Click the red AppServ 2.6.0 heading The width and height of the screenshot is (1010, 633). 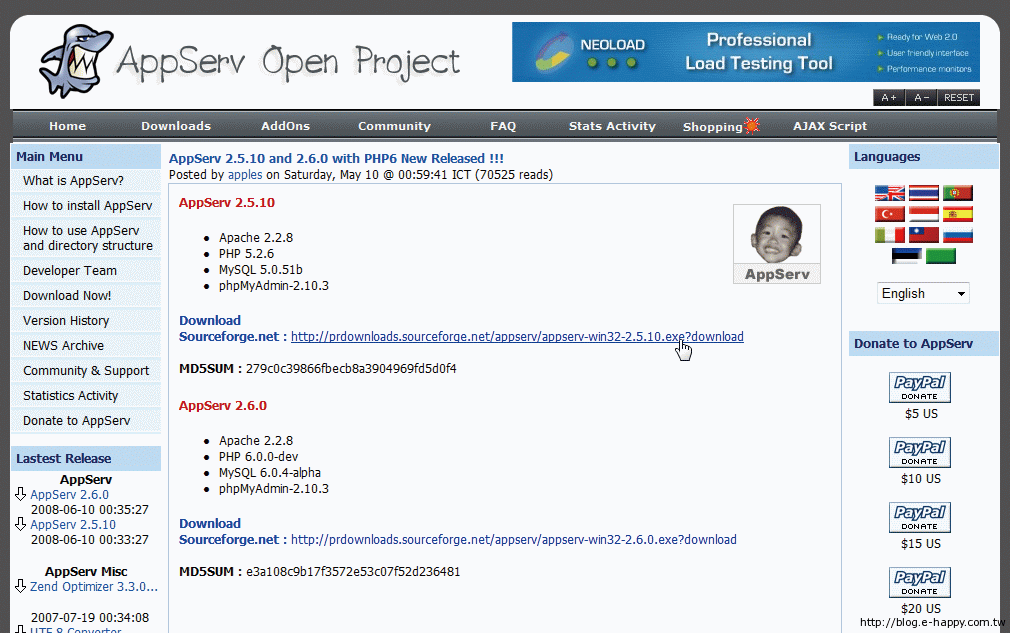tap(223, 406)
